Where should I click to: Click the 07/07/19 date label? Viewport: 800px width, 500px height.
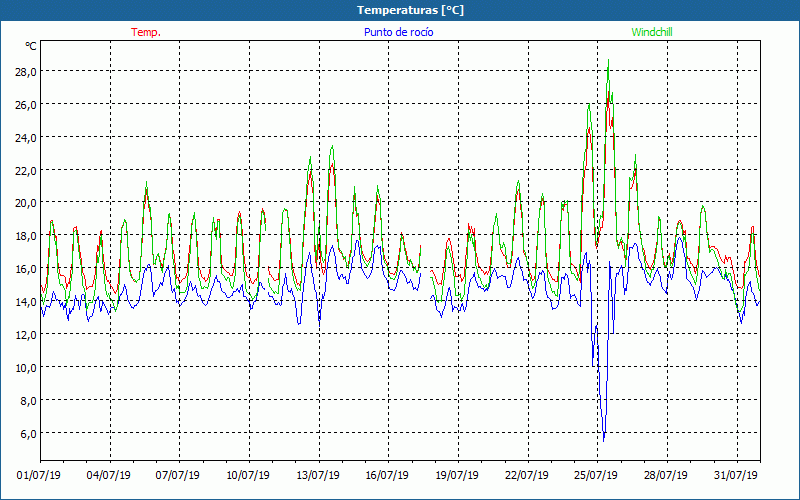coord(178,475)
